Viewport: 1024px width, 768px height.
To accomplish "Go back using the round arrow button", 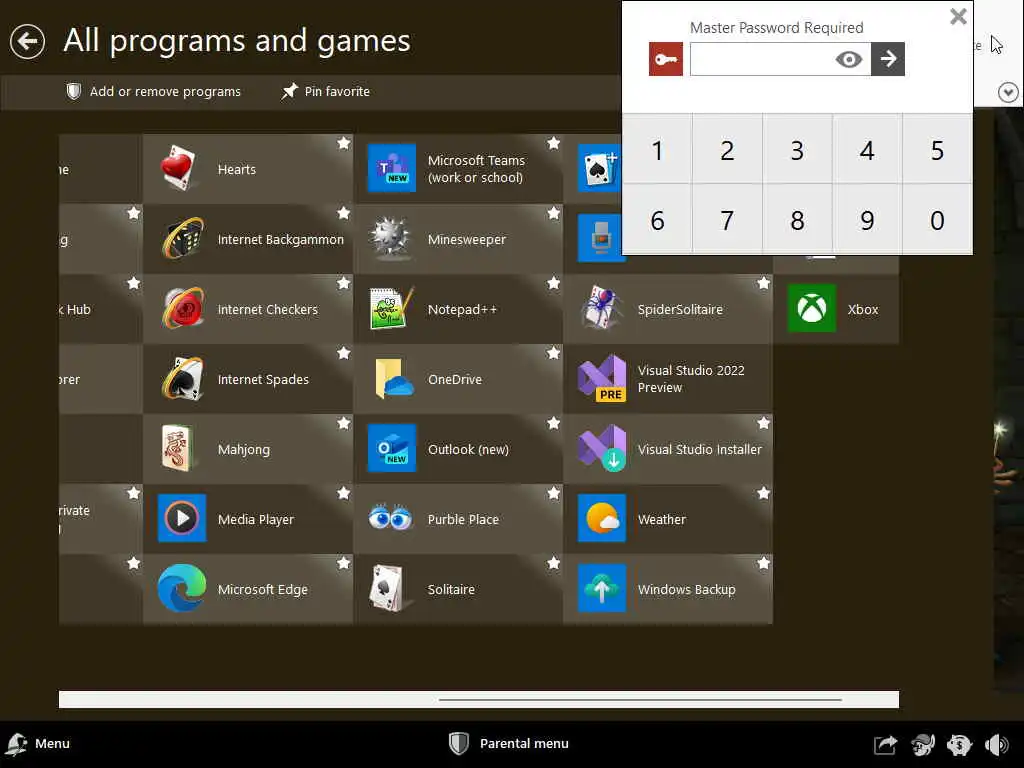I will [27, 41].
